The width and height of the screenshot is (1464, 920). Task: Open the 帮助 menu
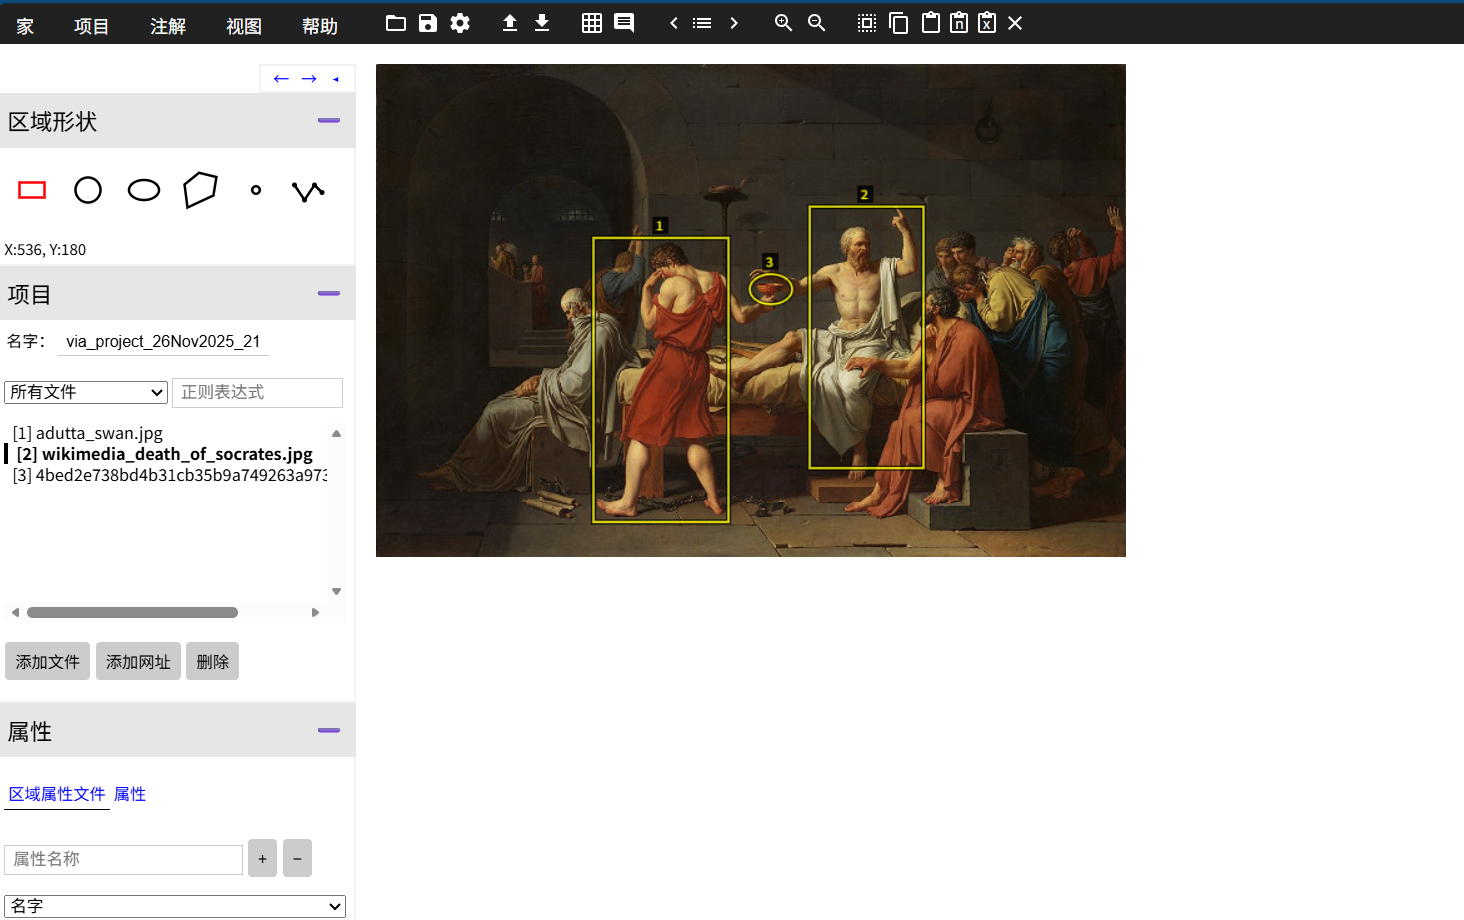point(320,26)
